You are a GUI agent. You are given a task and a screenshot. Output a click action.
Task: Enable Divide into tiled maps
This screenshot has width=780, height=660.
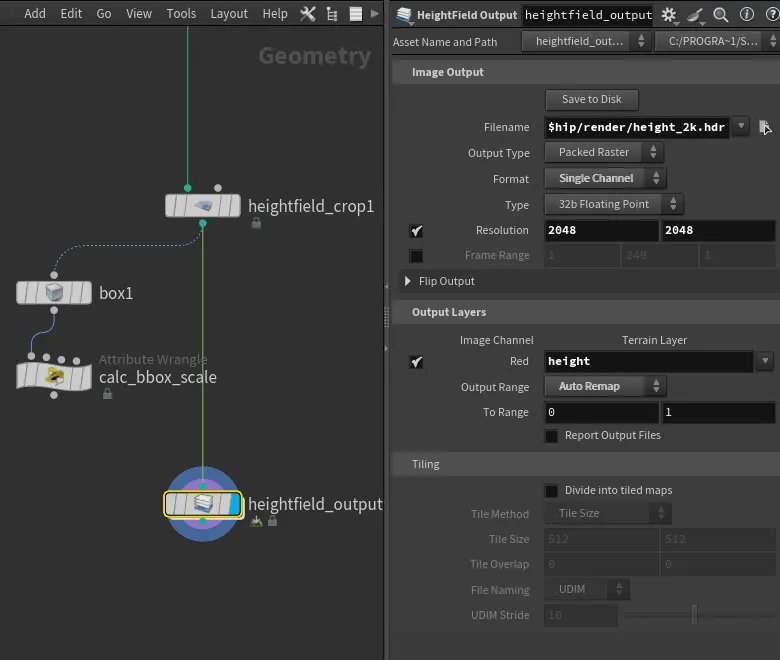coord(551,491)
